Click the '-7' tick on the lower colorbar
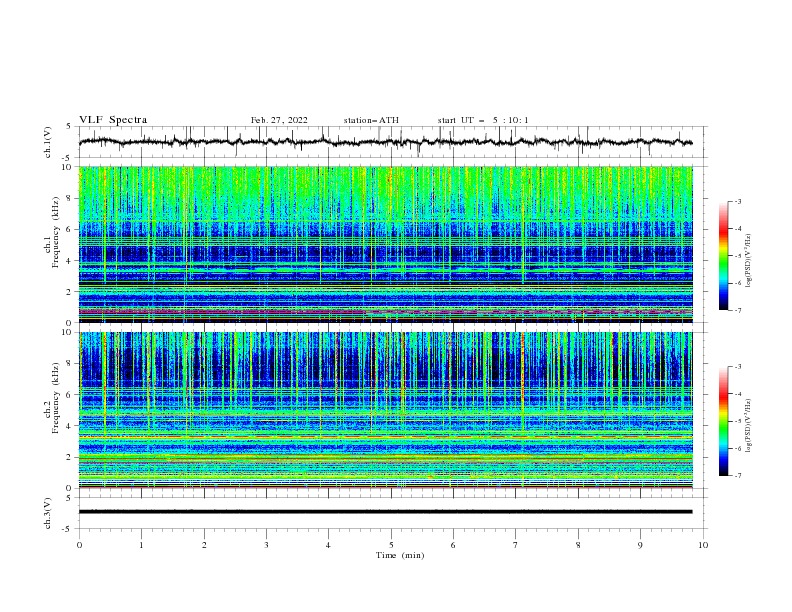 tap(737, 476)
